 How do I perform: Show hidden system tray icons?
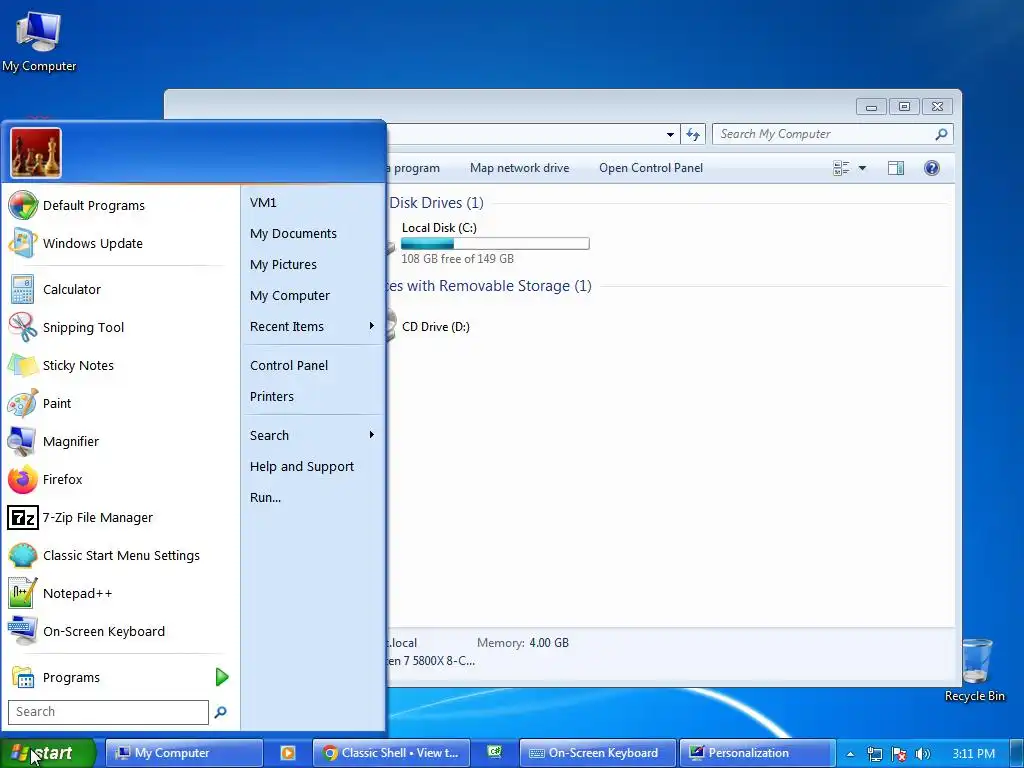(x=850, y=754)
